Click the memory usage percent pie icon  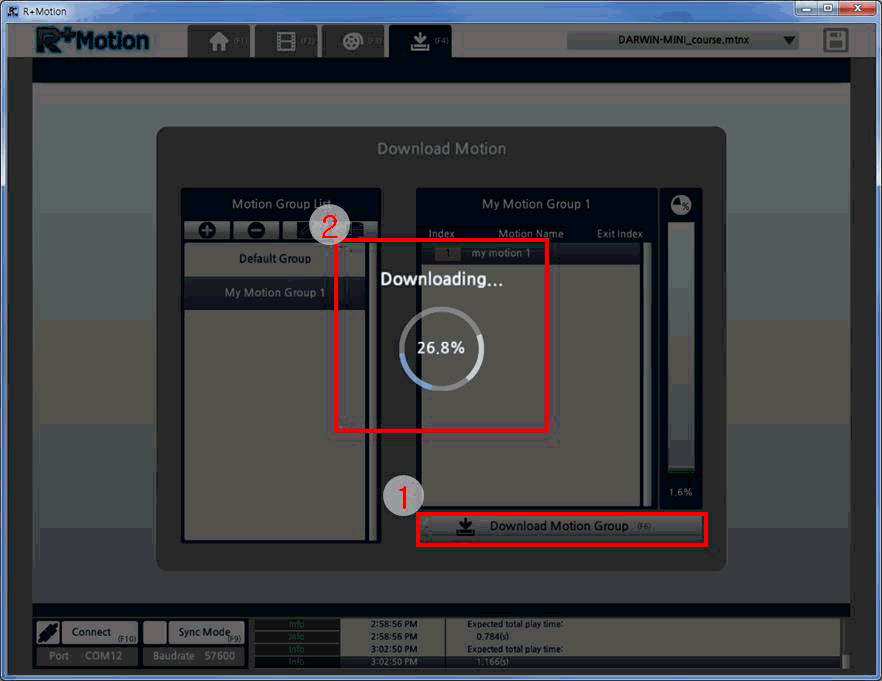pos(681,205)
